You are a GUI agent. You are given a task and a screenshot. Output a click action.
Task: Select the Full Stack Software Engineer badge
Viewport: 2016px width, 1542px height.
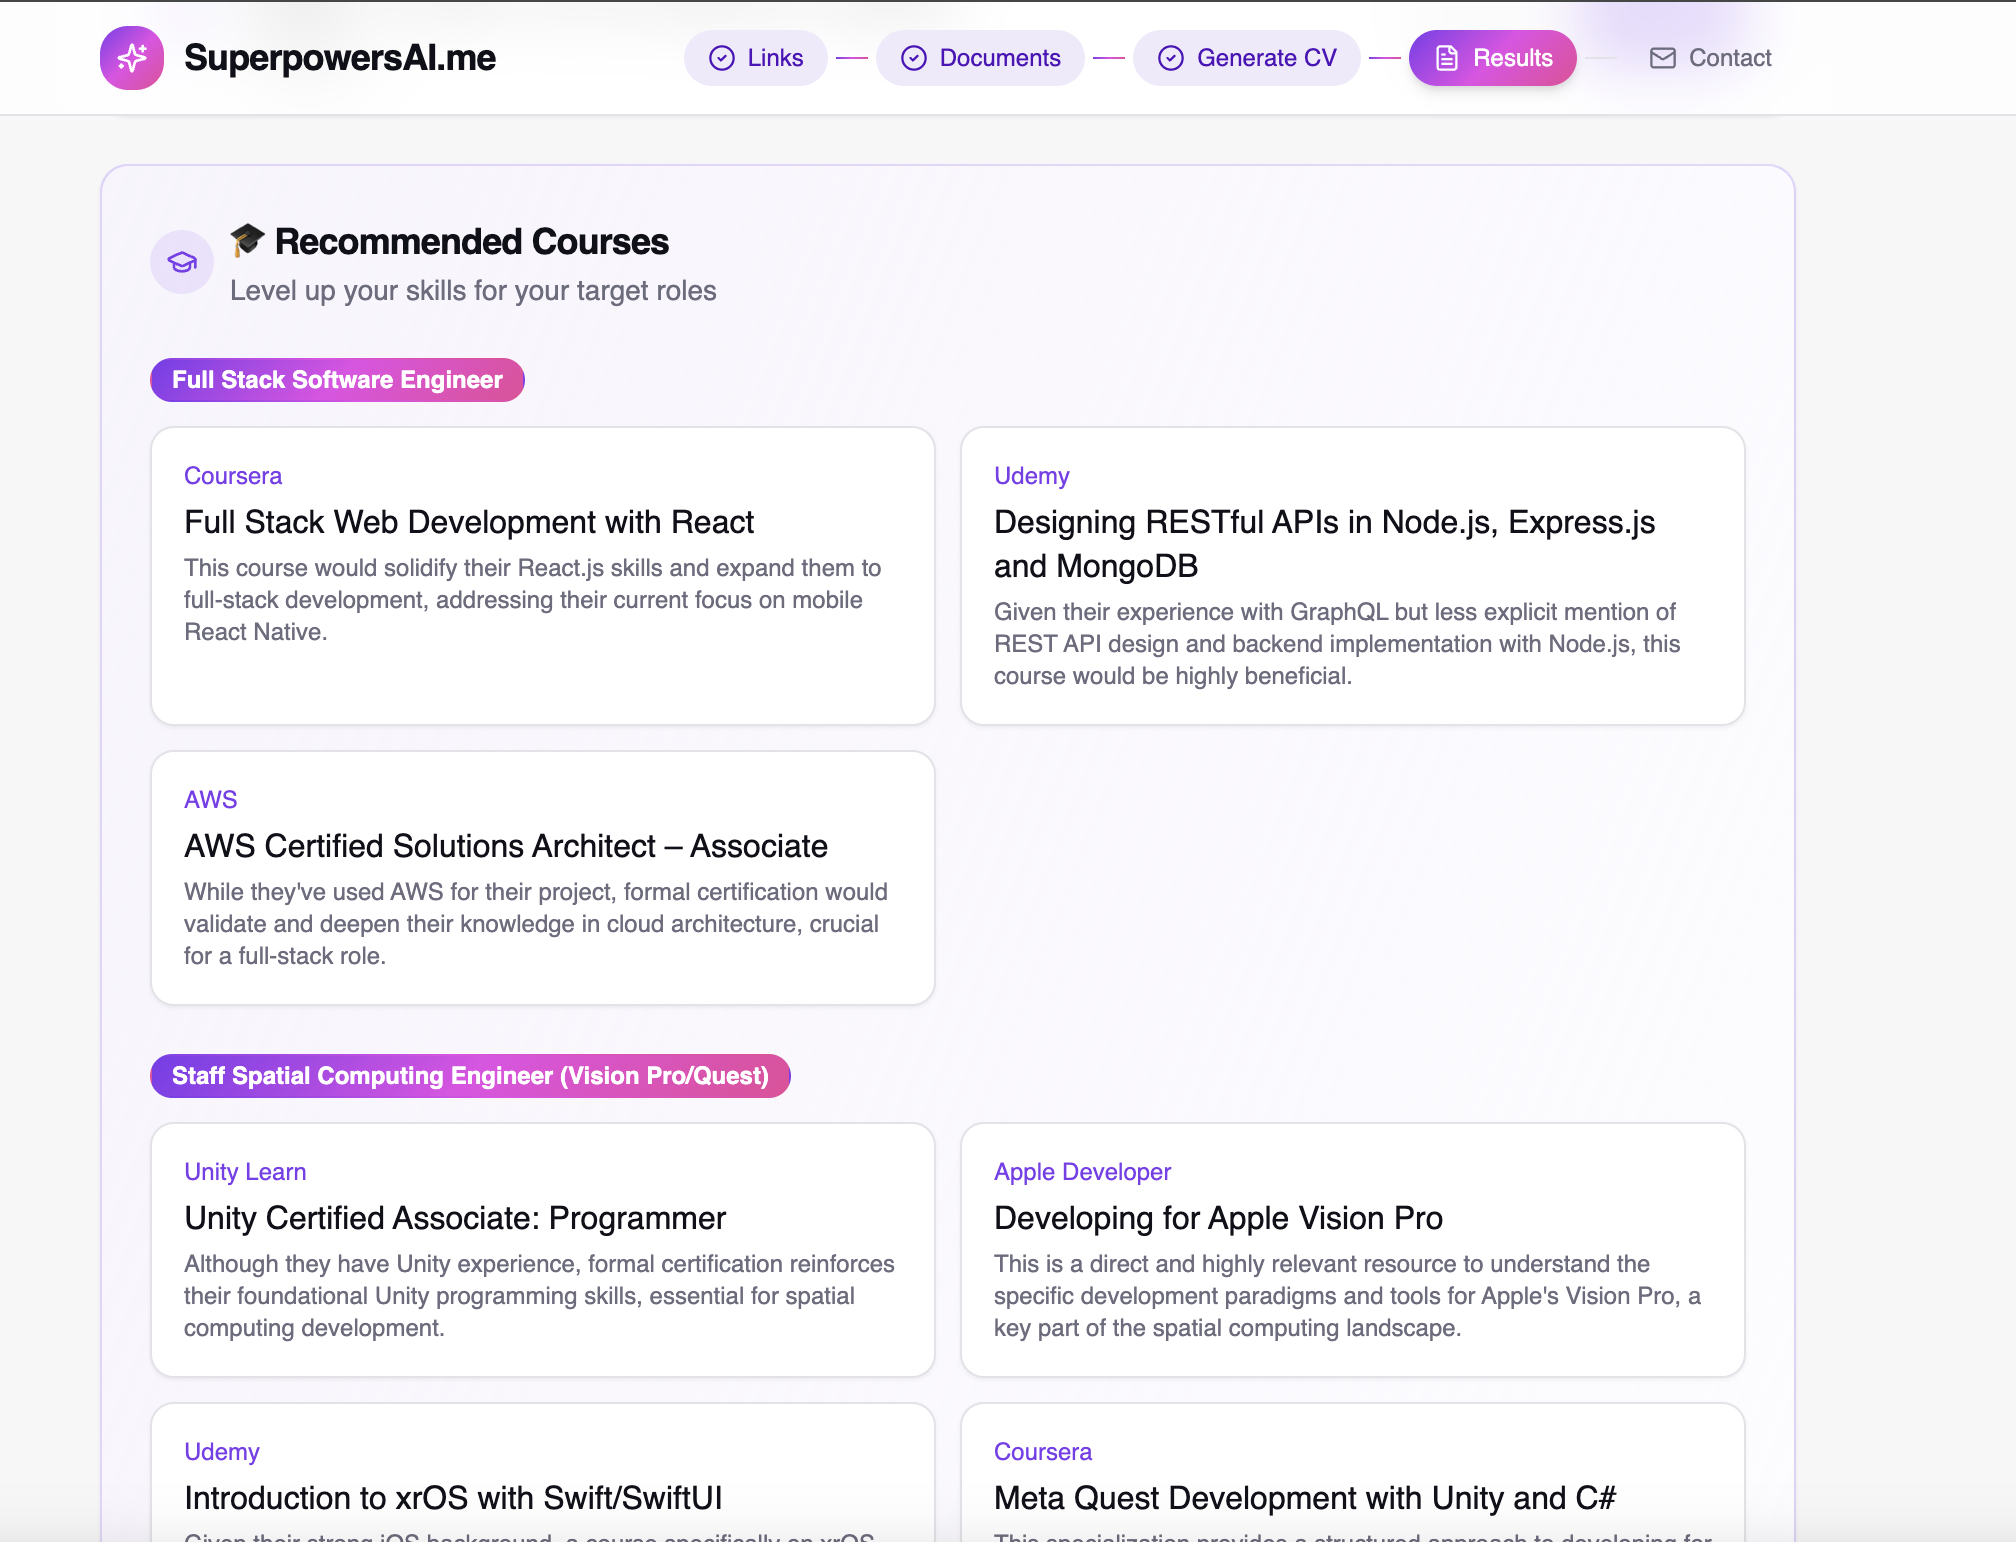[x=337, y=380]
